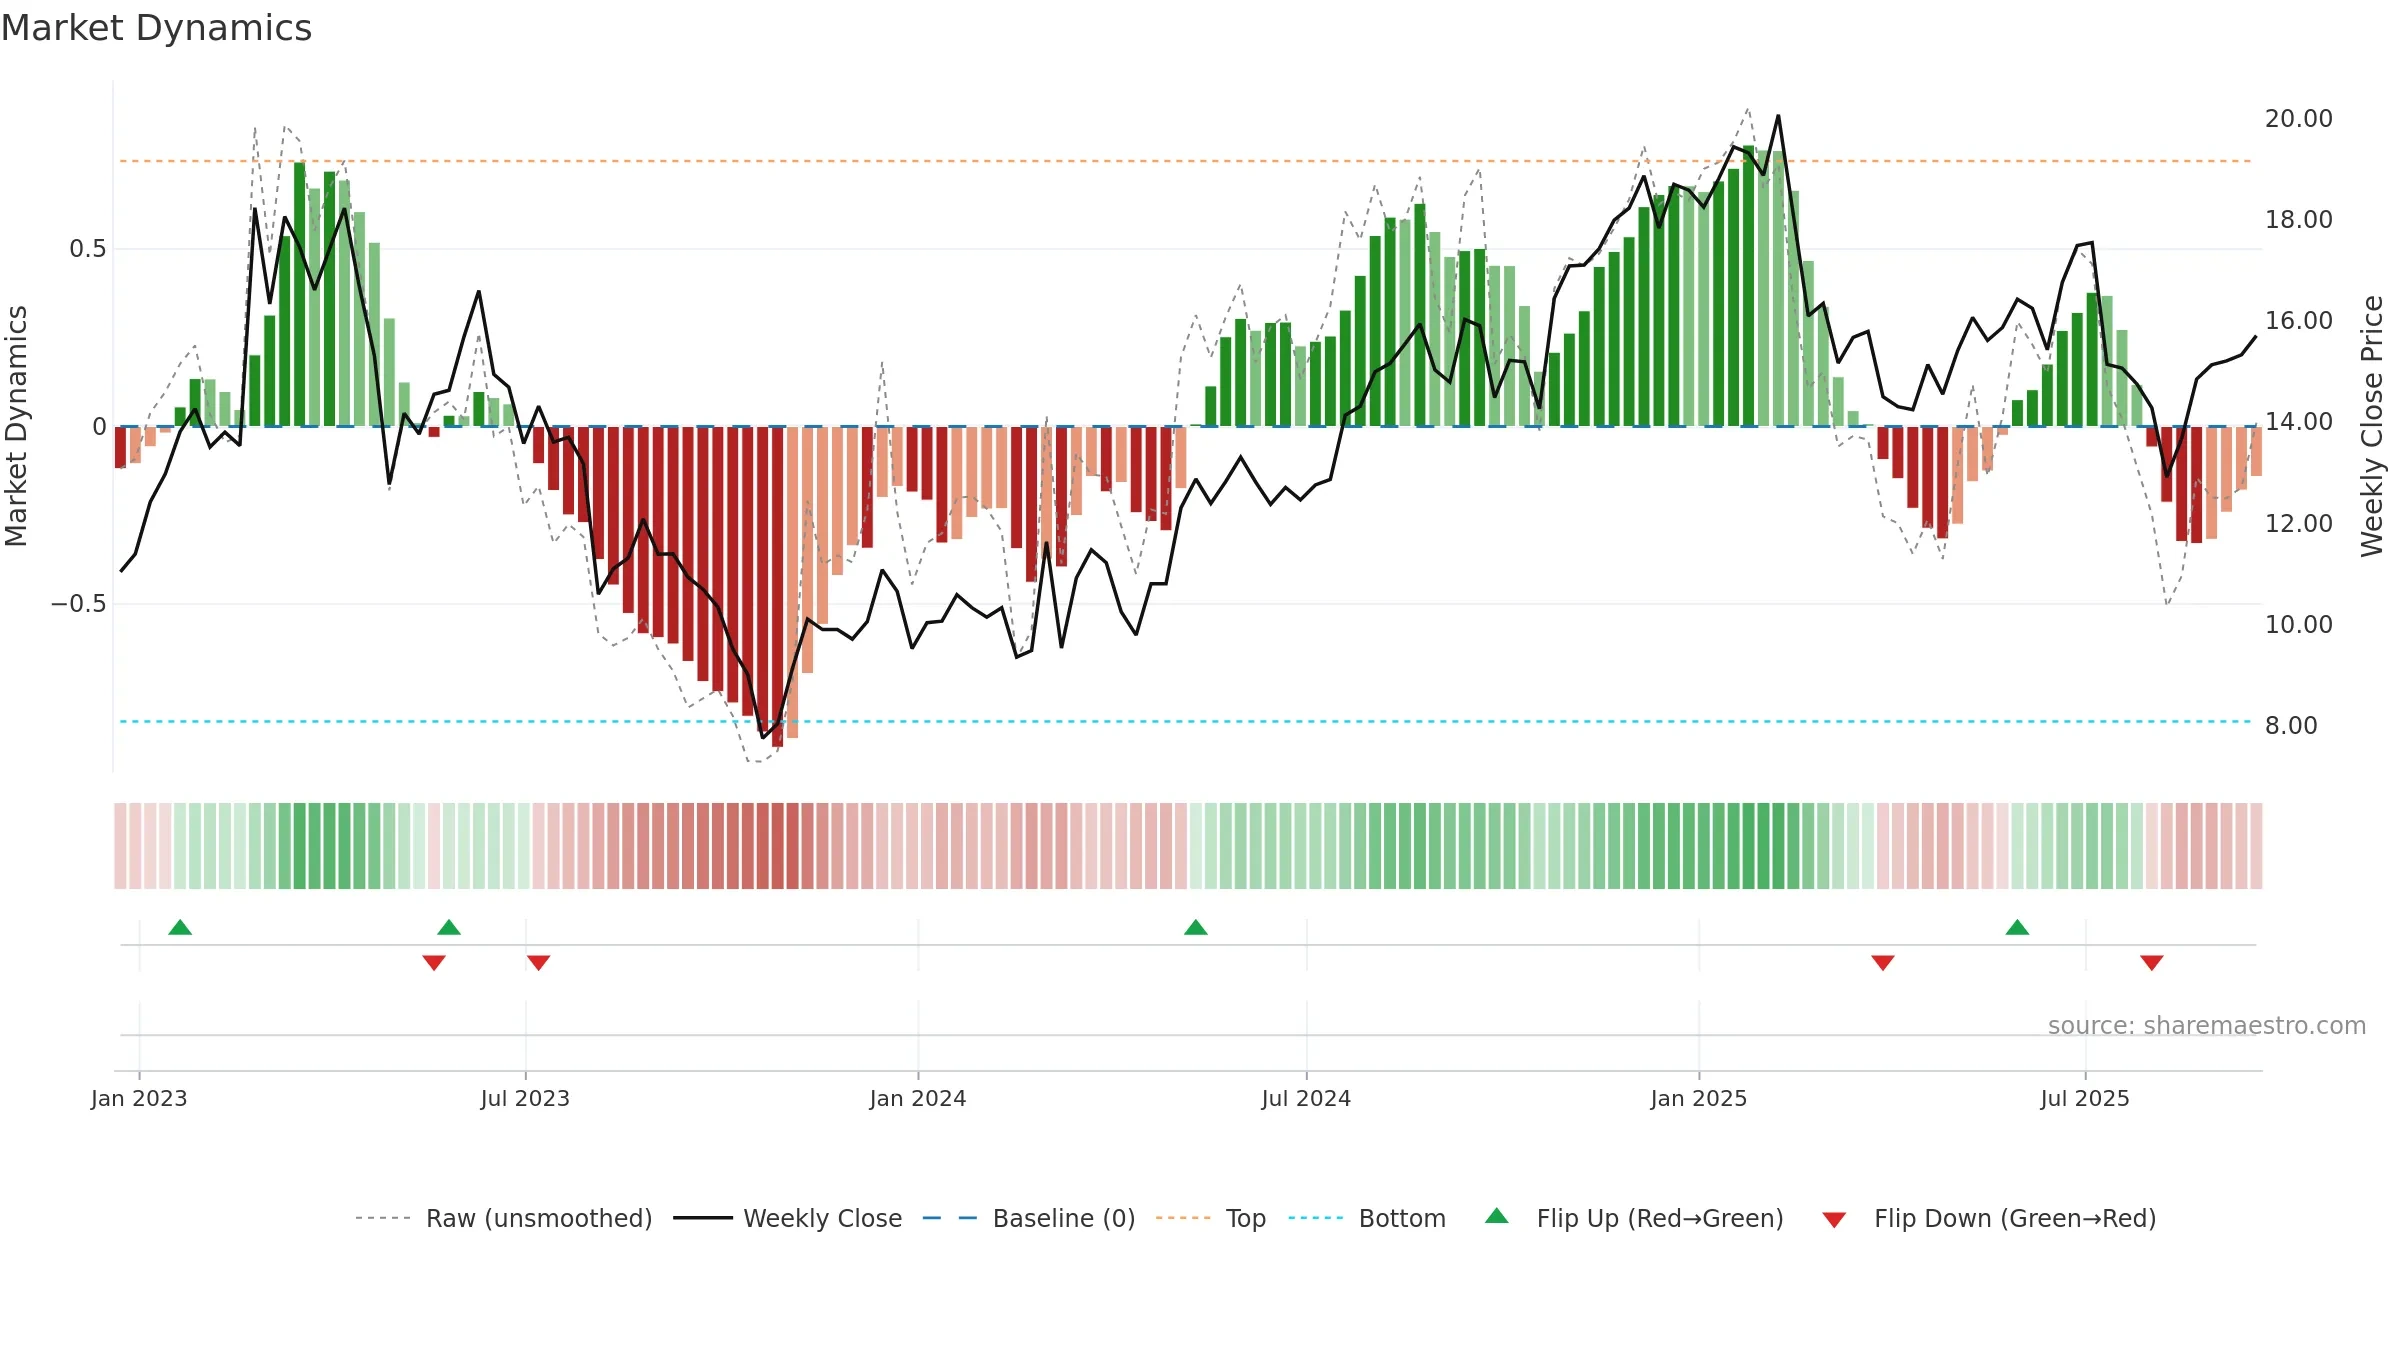Click the green Flip Up marker before Jul 2023
2400x1350 pixels.
point(449,928)
